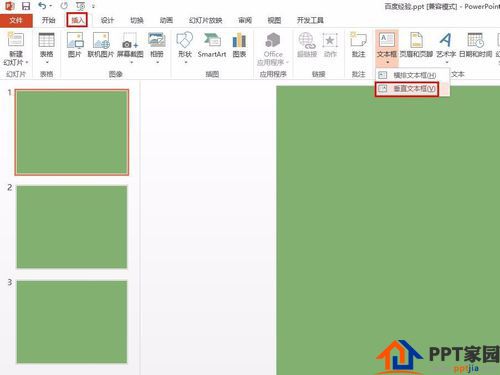
Task: Click the Picture (图片) icon in the ribbon
Action: (75, 45)
